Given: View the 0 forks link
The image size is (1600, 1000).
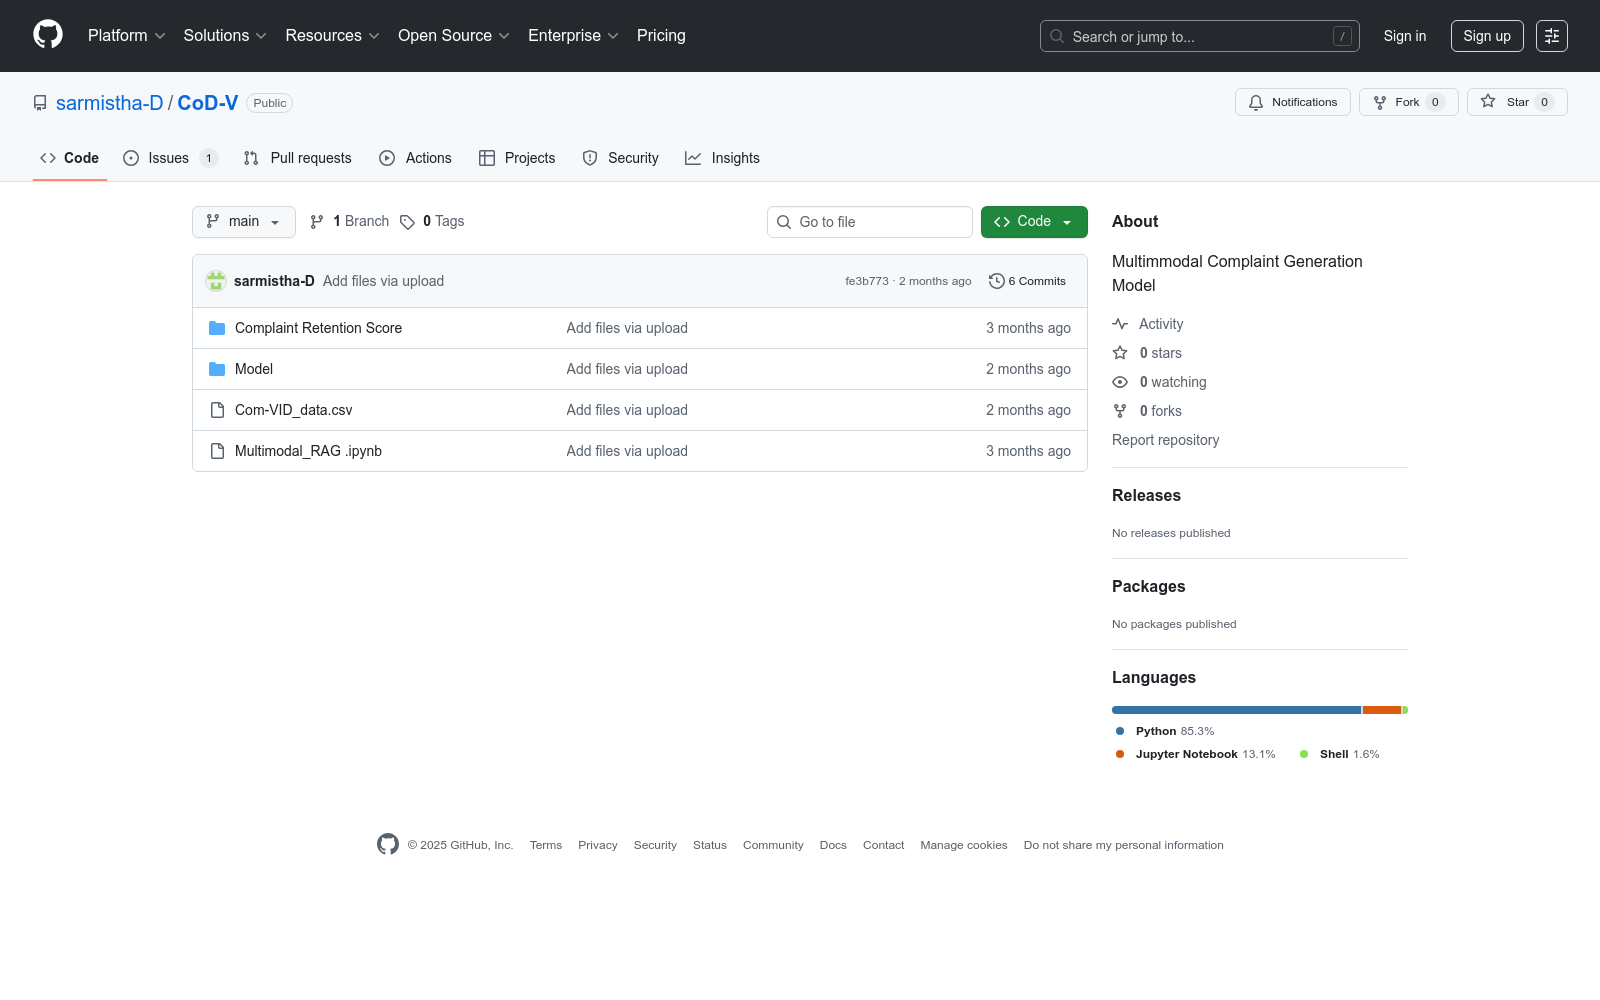Looking at the screenshot, I should pos(1147,411).
